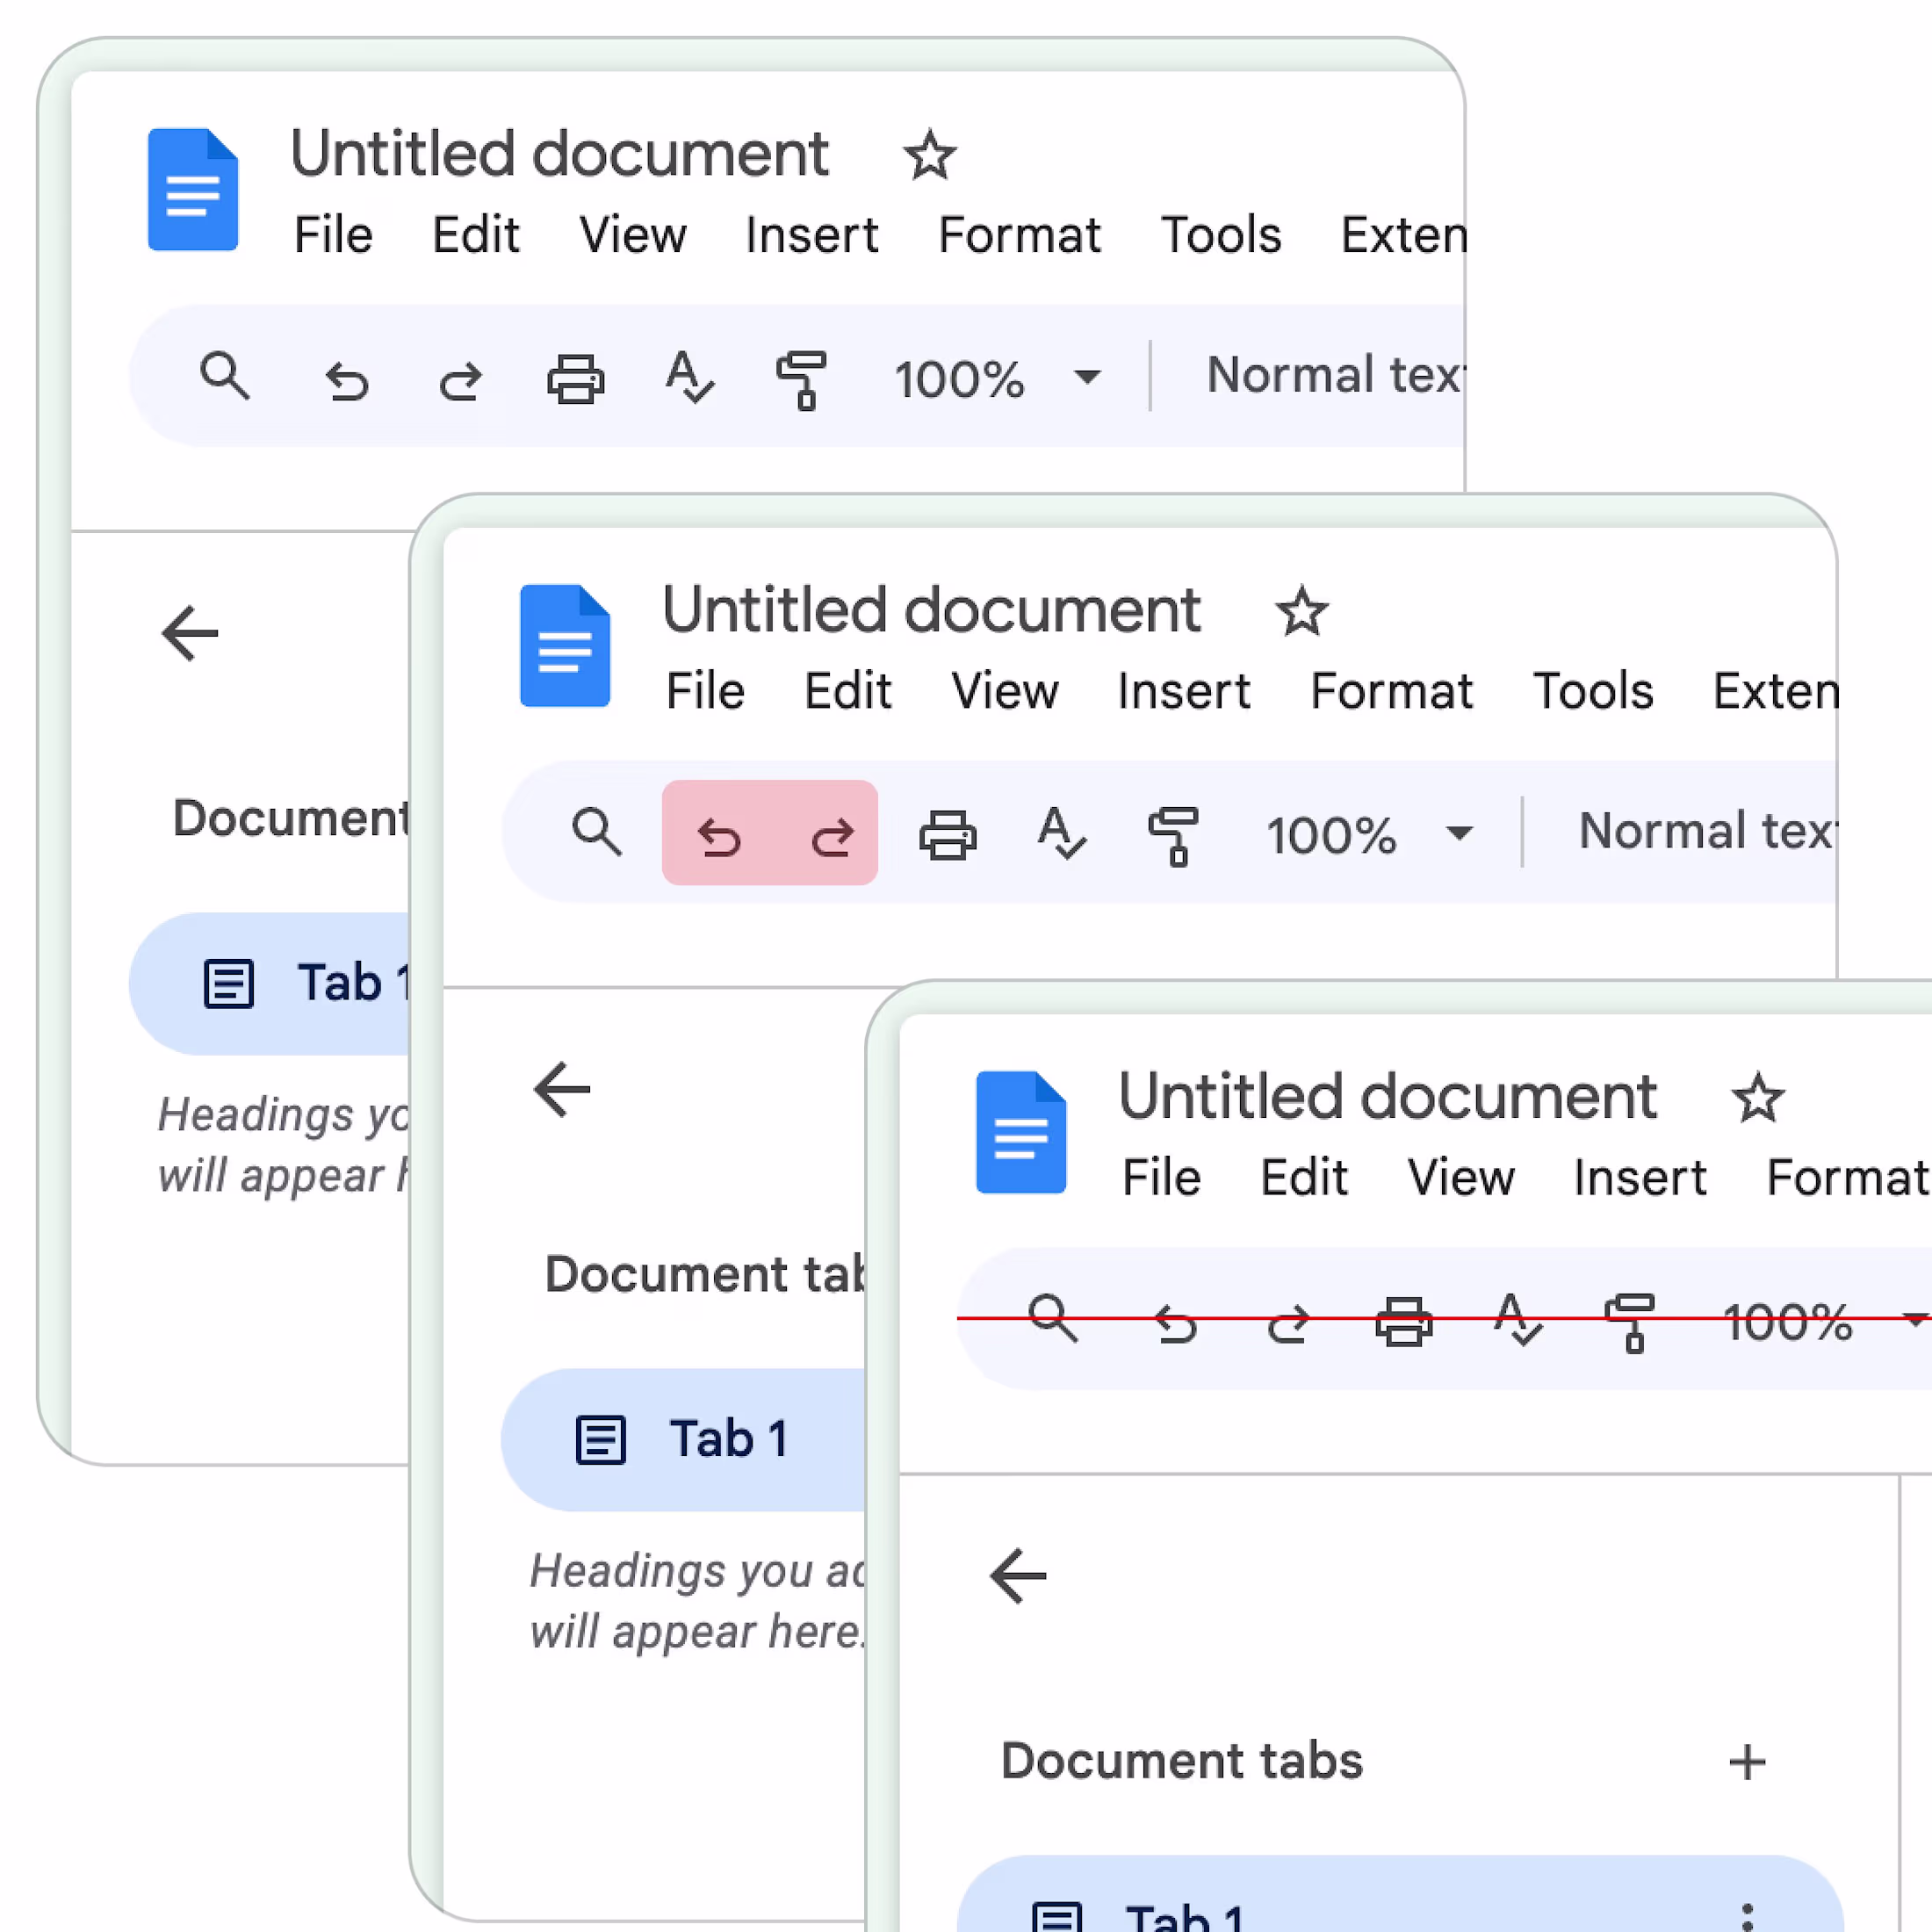Click the Print icon in the middle window
This screenshot has height=1932, width=1932.
tap(948, 835)
